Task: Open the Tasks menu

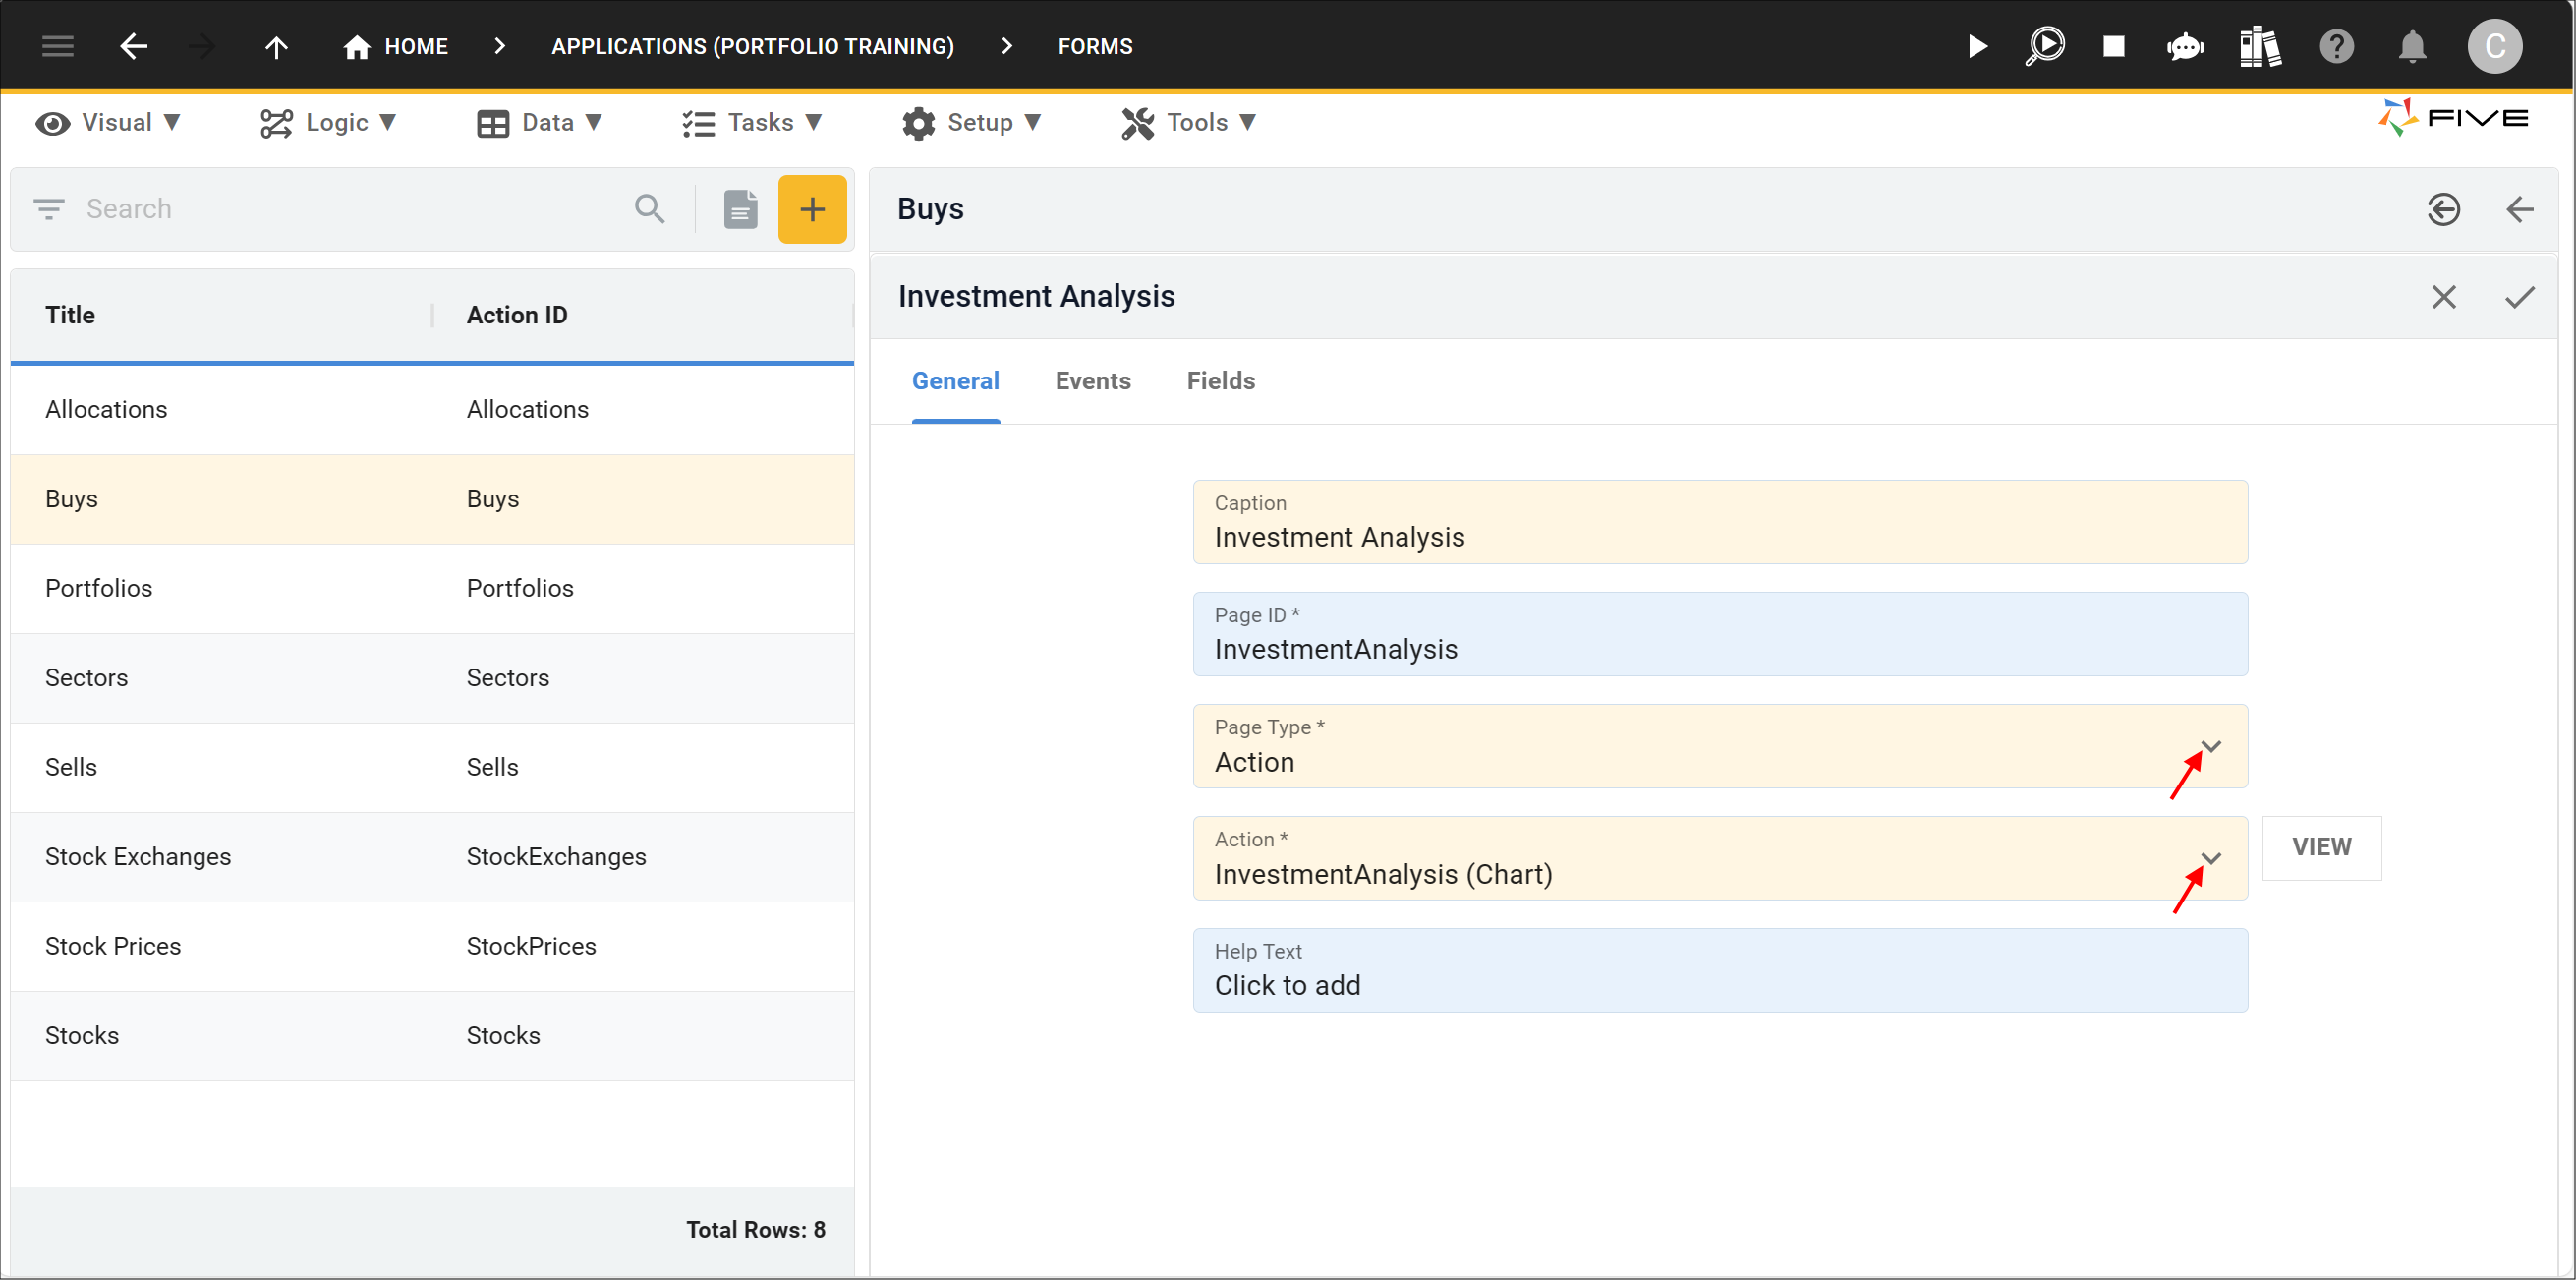Action: pyautogui.click(x=752, y=123)
